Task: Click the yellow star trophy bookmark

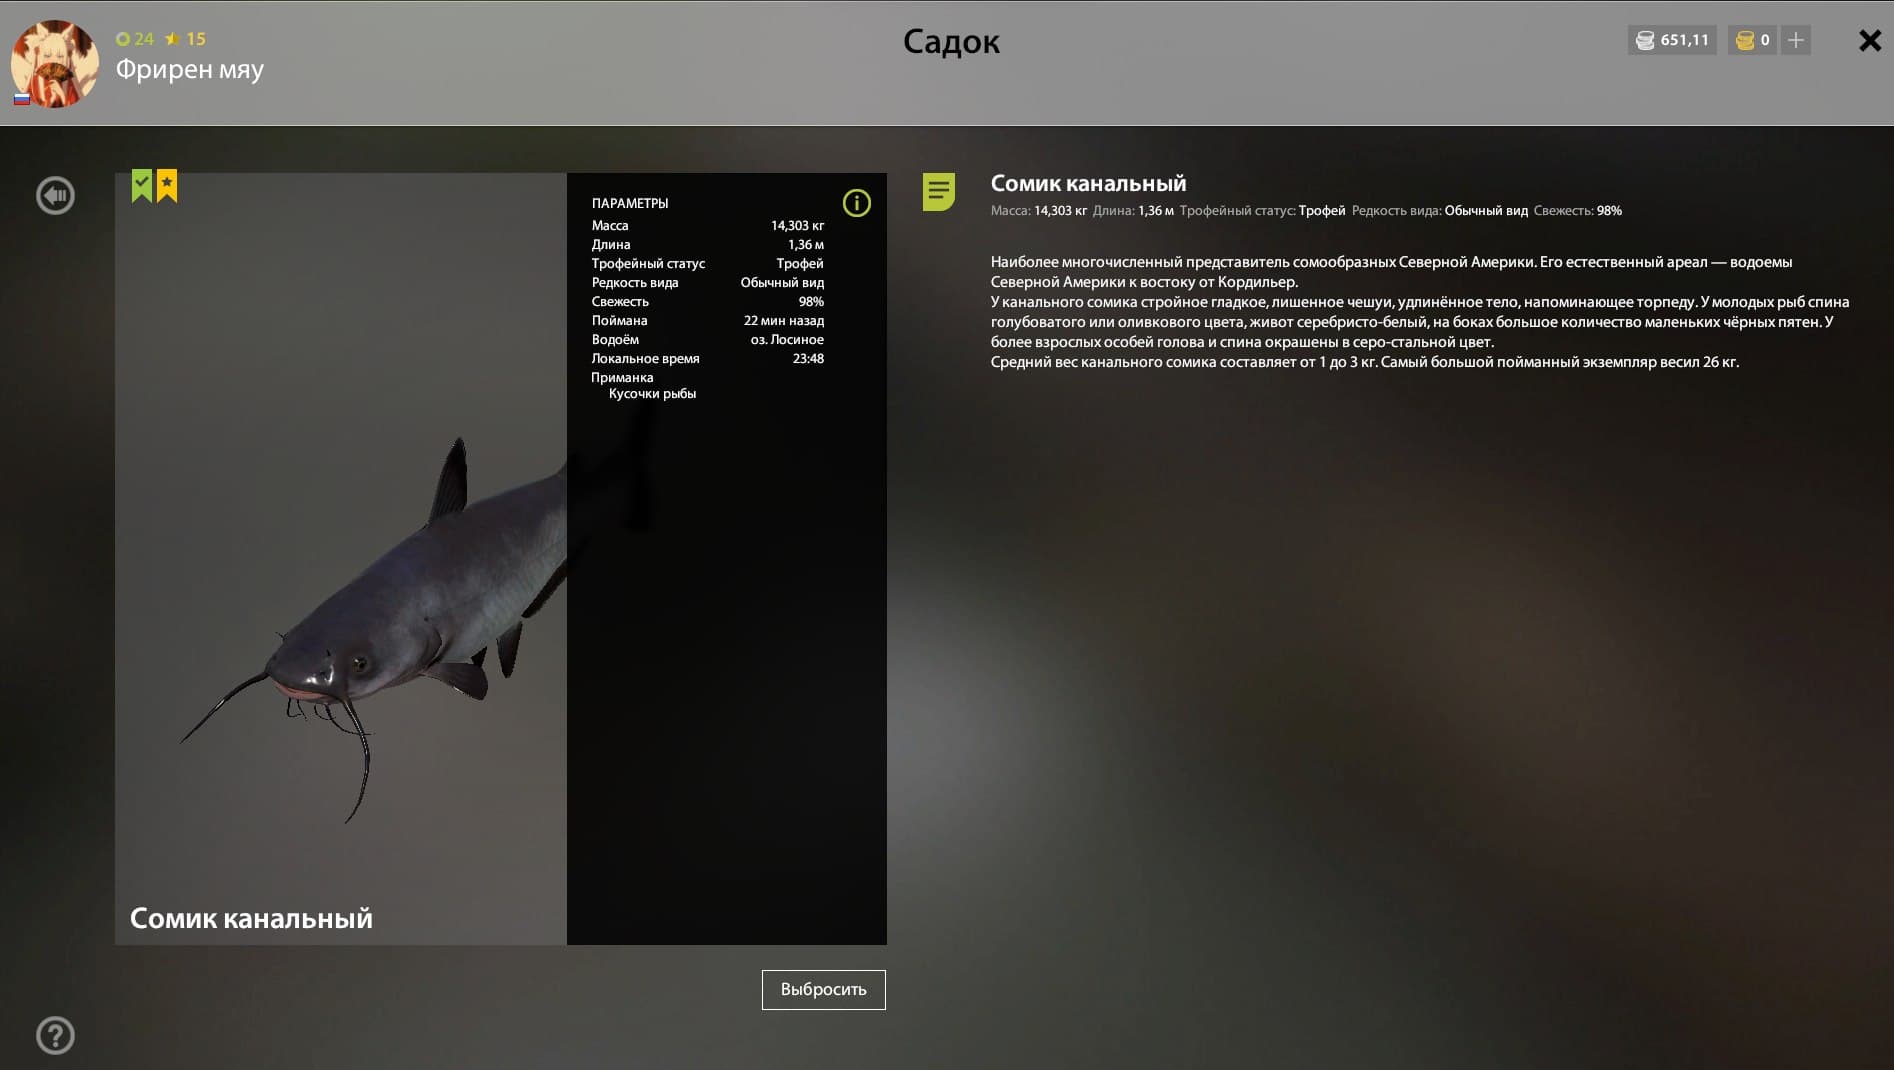Action: (167, 186)
